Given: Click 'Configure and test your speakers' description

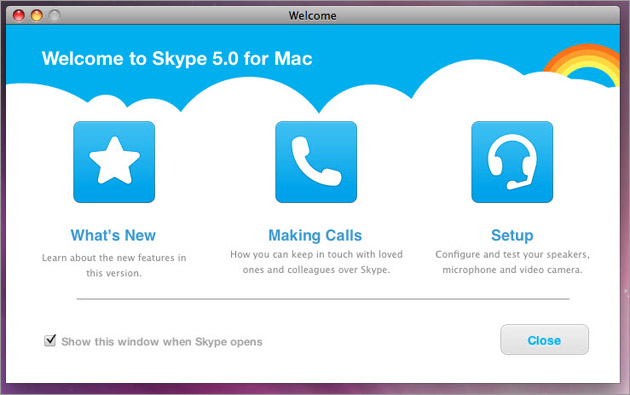Looking at the screenshot, I should [512, 262].
